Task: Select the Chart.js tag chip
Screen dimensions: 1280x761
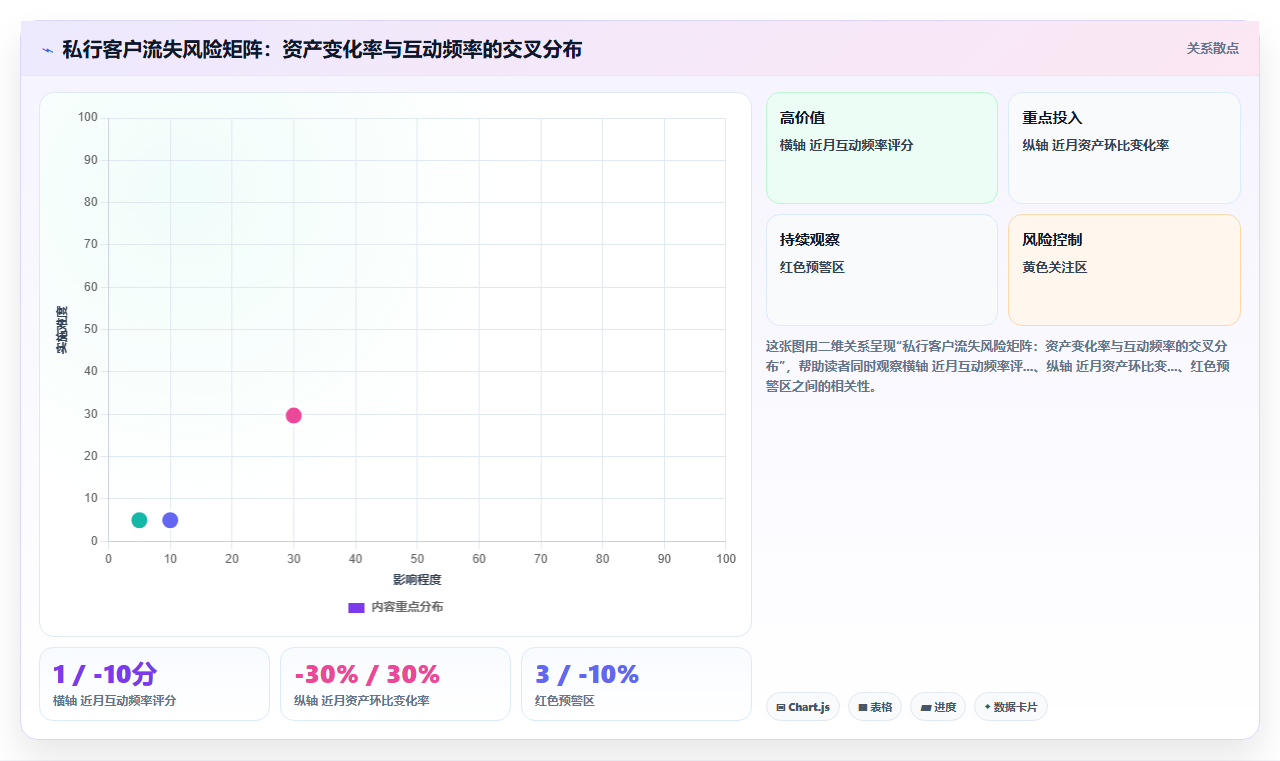Action: [x=803, y=707]
